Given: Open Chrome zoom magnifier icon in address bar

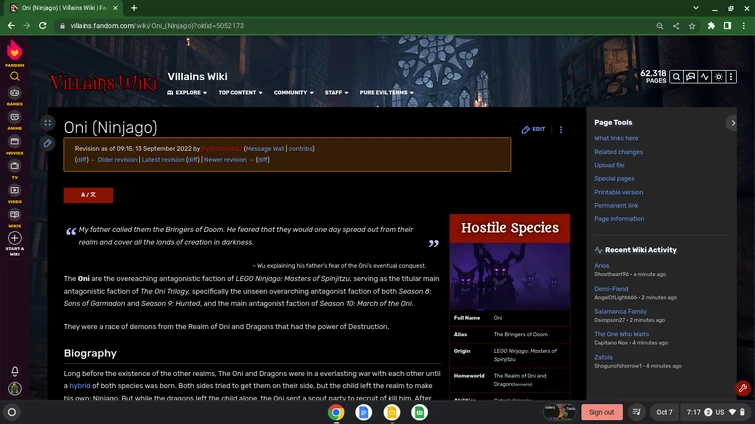Looking at the screenshot, I should tap(660, 26).
